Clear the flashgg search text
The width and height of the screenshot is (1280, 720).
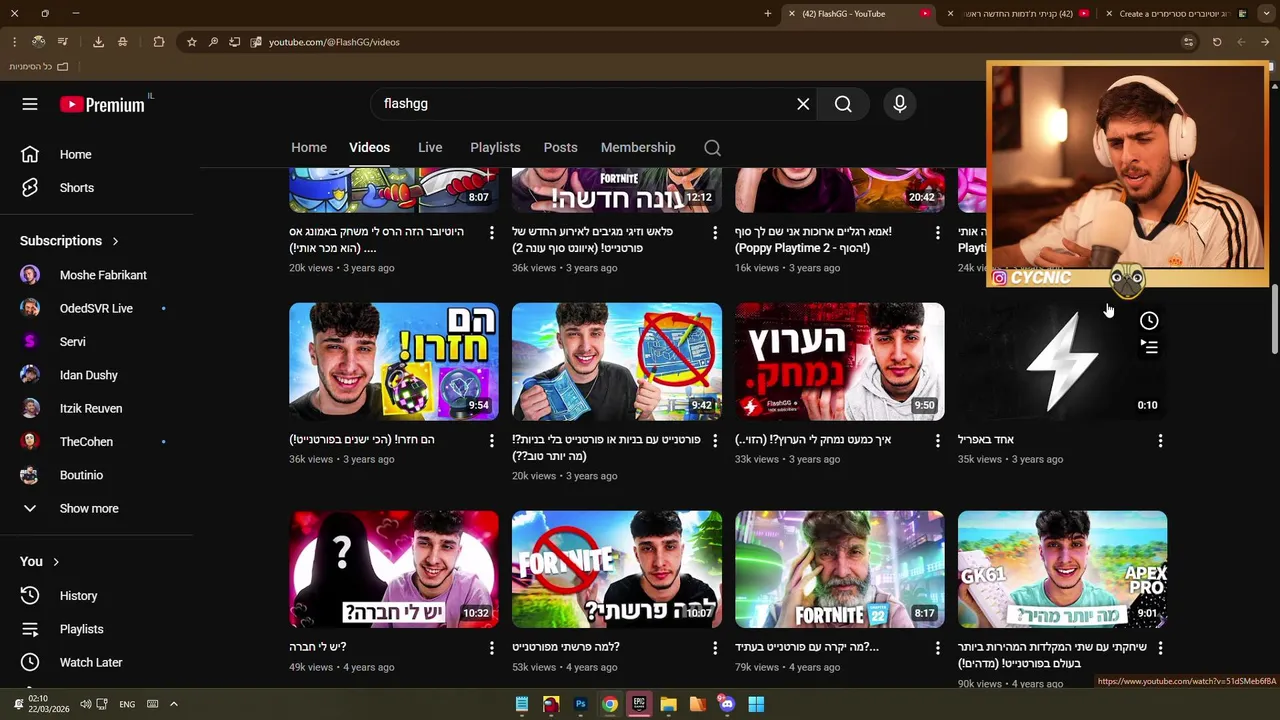[x=803, y=104]
